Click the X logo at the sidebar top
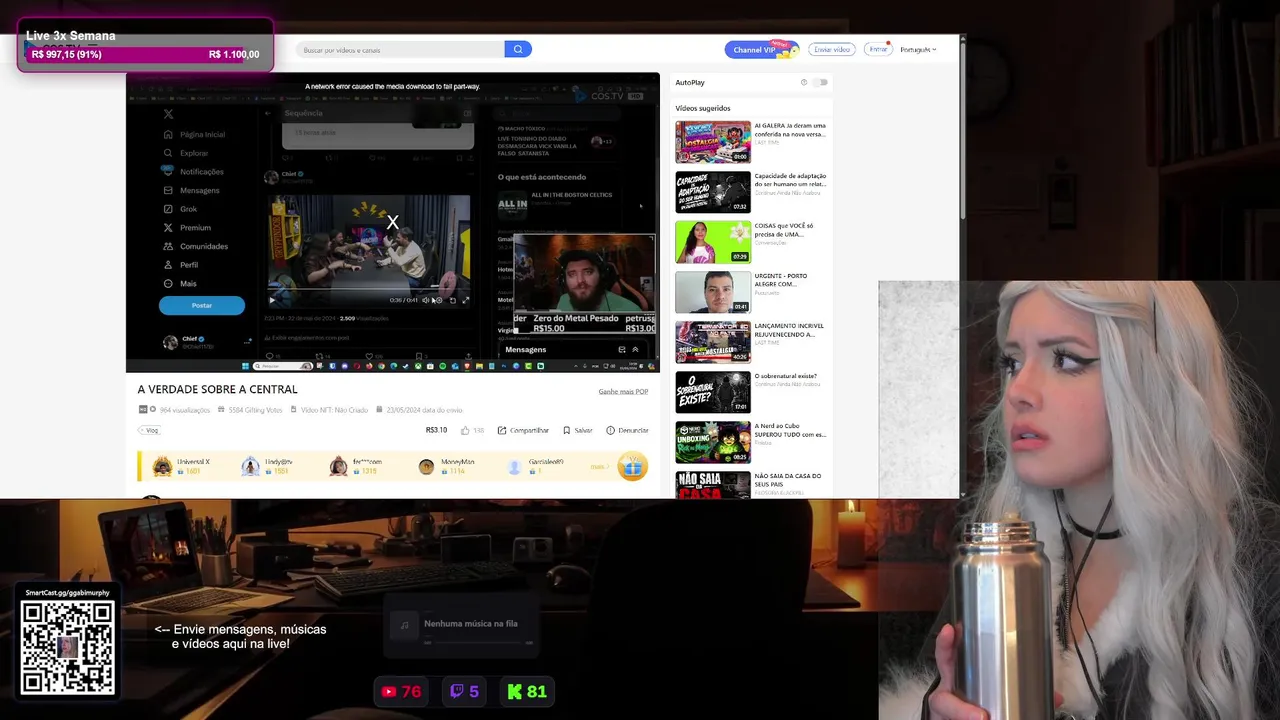The height and width of the screenshot is (720, 1280). pos(168,114)
